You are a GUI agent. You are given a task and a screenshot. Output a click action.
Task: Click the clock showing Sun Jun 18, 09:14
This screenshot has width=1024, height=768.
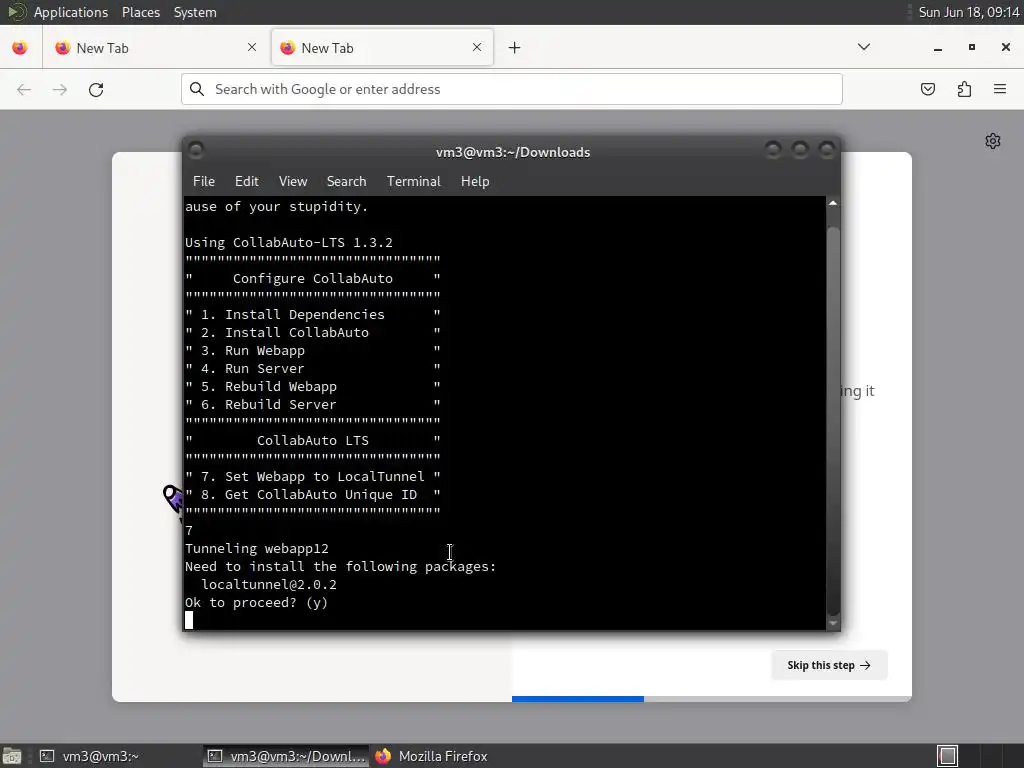(x=968, y=12)
